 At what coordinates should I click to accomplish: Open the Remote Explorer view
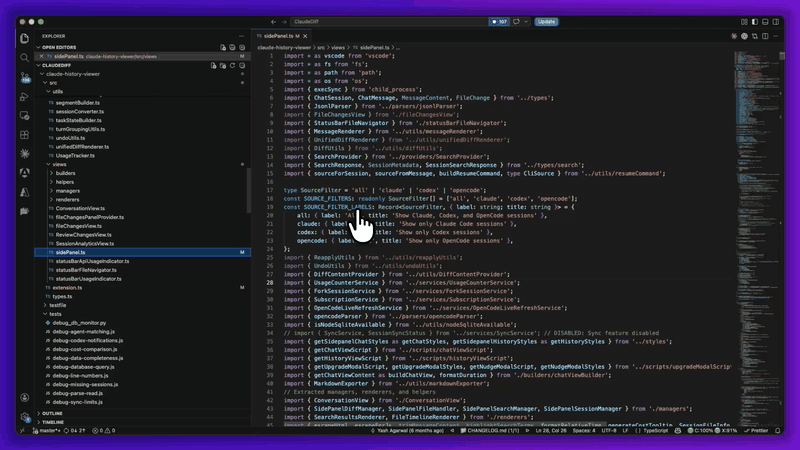(x=24, y=116)
